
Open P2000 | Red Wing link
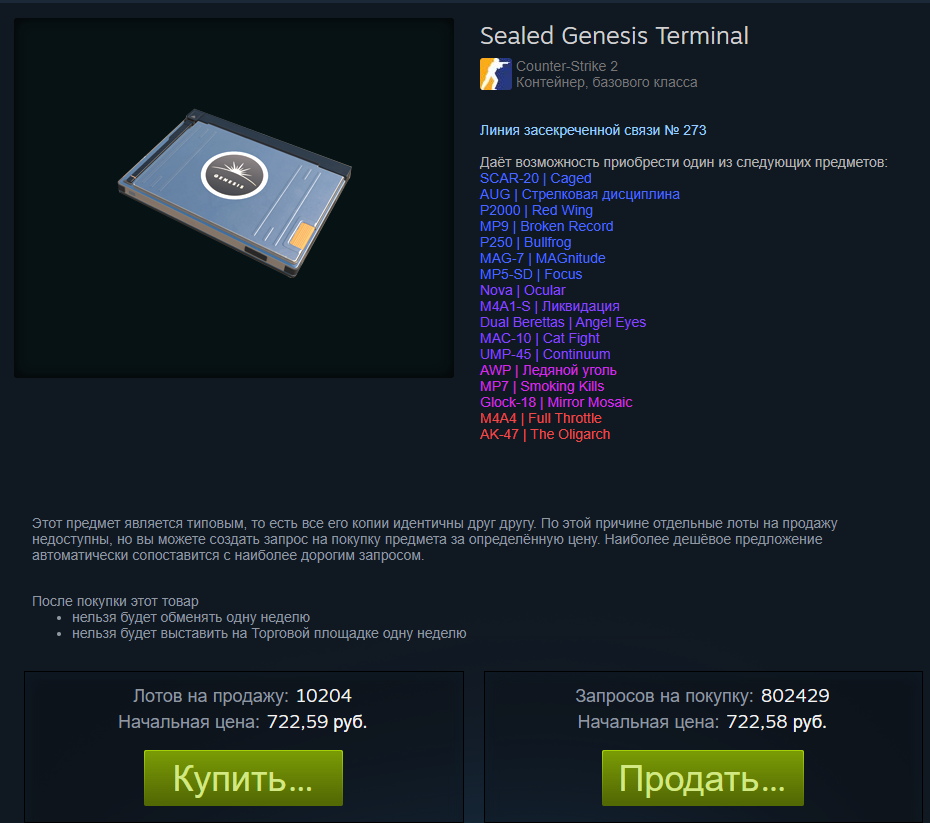(536, 210)
